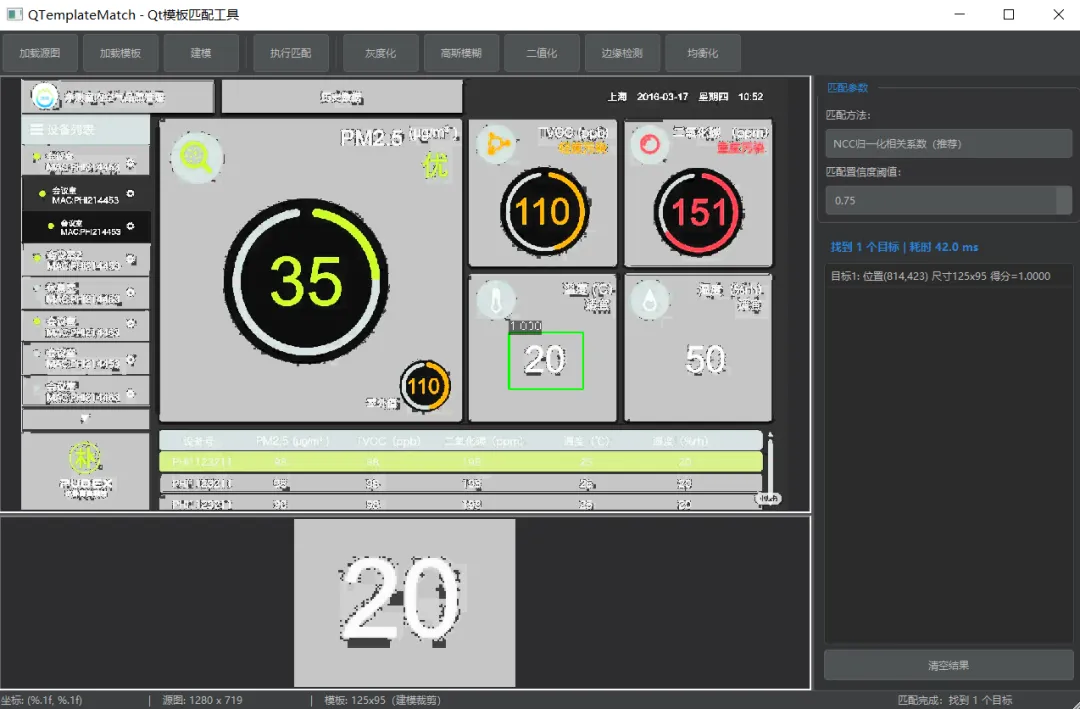Click the 加载源图 toolbar button
Image resolution: width=1080 pixels, height=709 pixels.
click(40, 53)
